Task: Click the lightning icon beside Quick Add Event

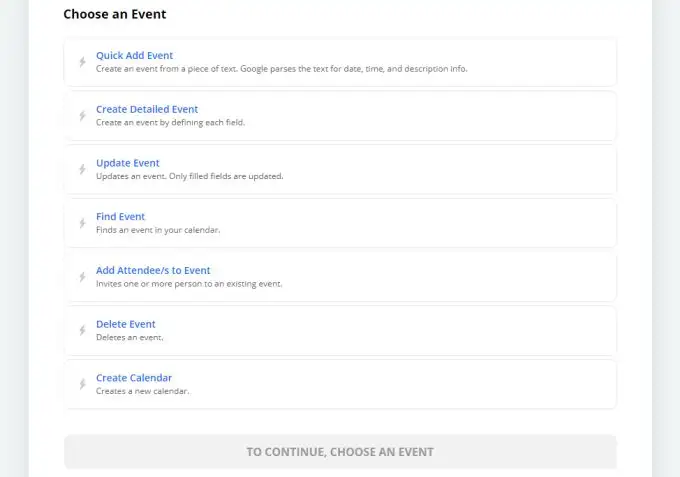Action: (x=82, y=62)
